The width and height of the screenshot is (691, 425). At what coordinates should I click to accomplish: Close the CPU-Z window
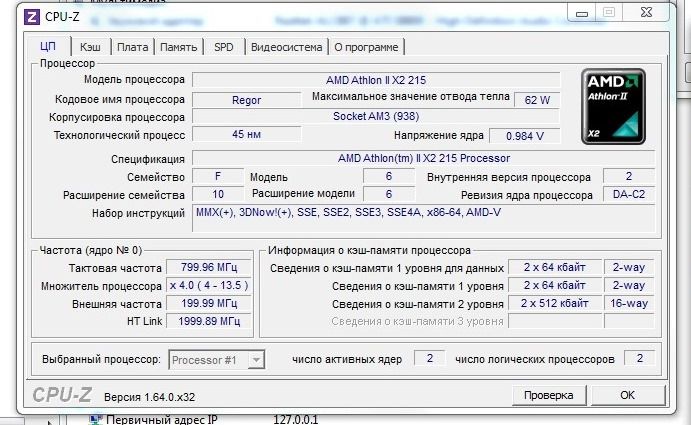pyautogui.click(x=646, y=13)
